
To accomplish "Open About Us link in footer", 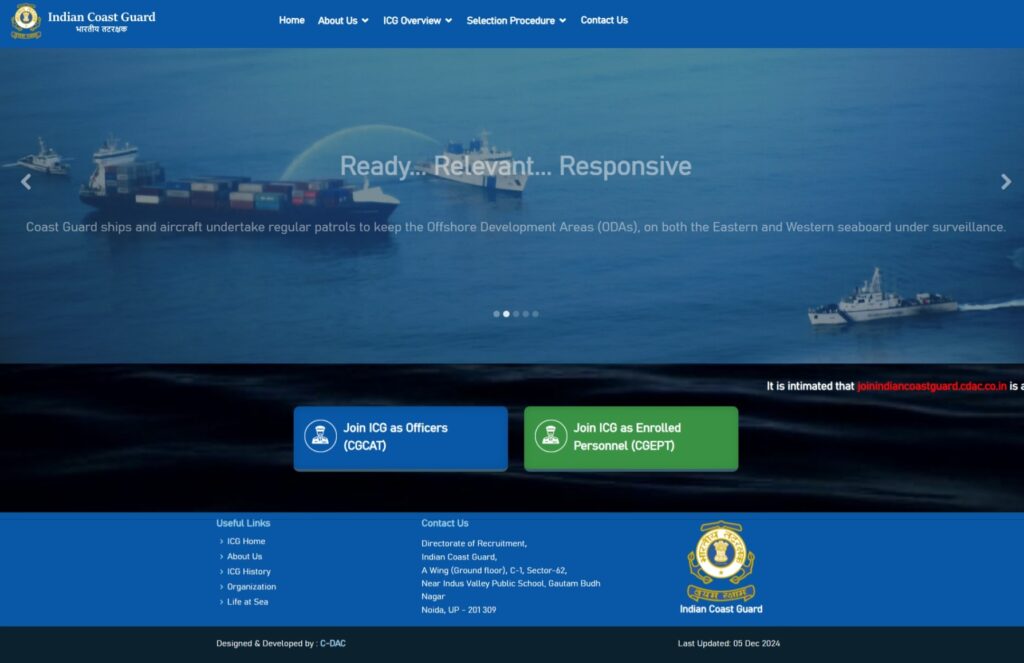I will coord(244,556).
